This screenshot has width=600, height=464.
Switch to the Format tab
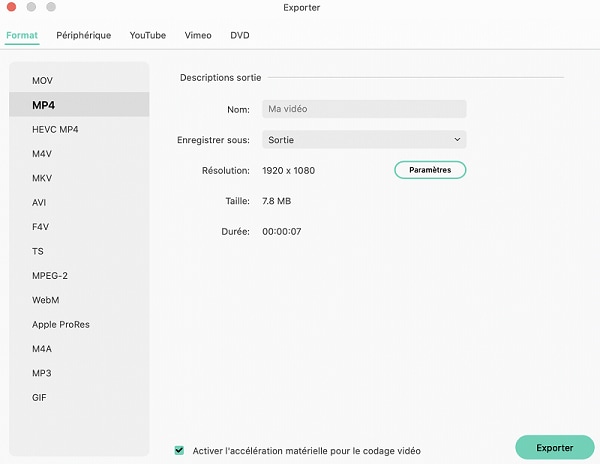(x=22, y=35)
